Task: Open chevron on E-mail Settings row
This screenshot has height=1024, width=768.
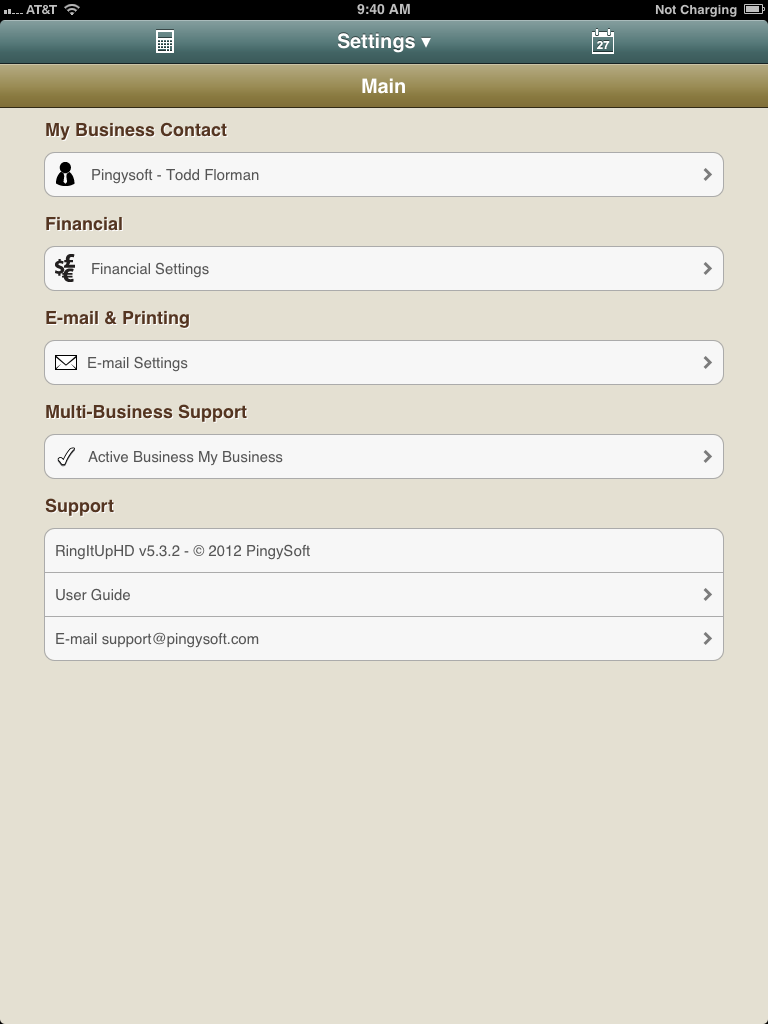Action: [707, 362]
